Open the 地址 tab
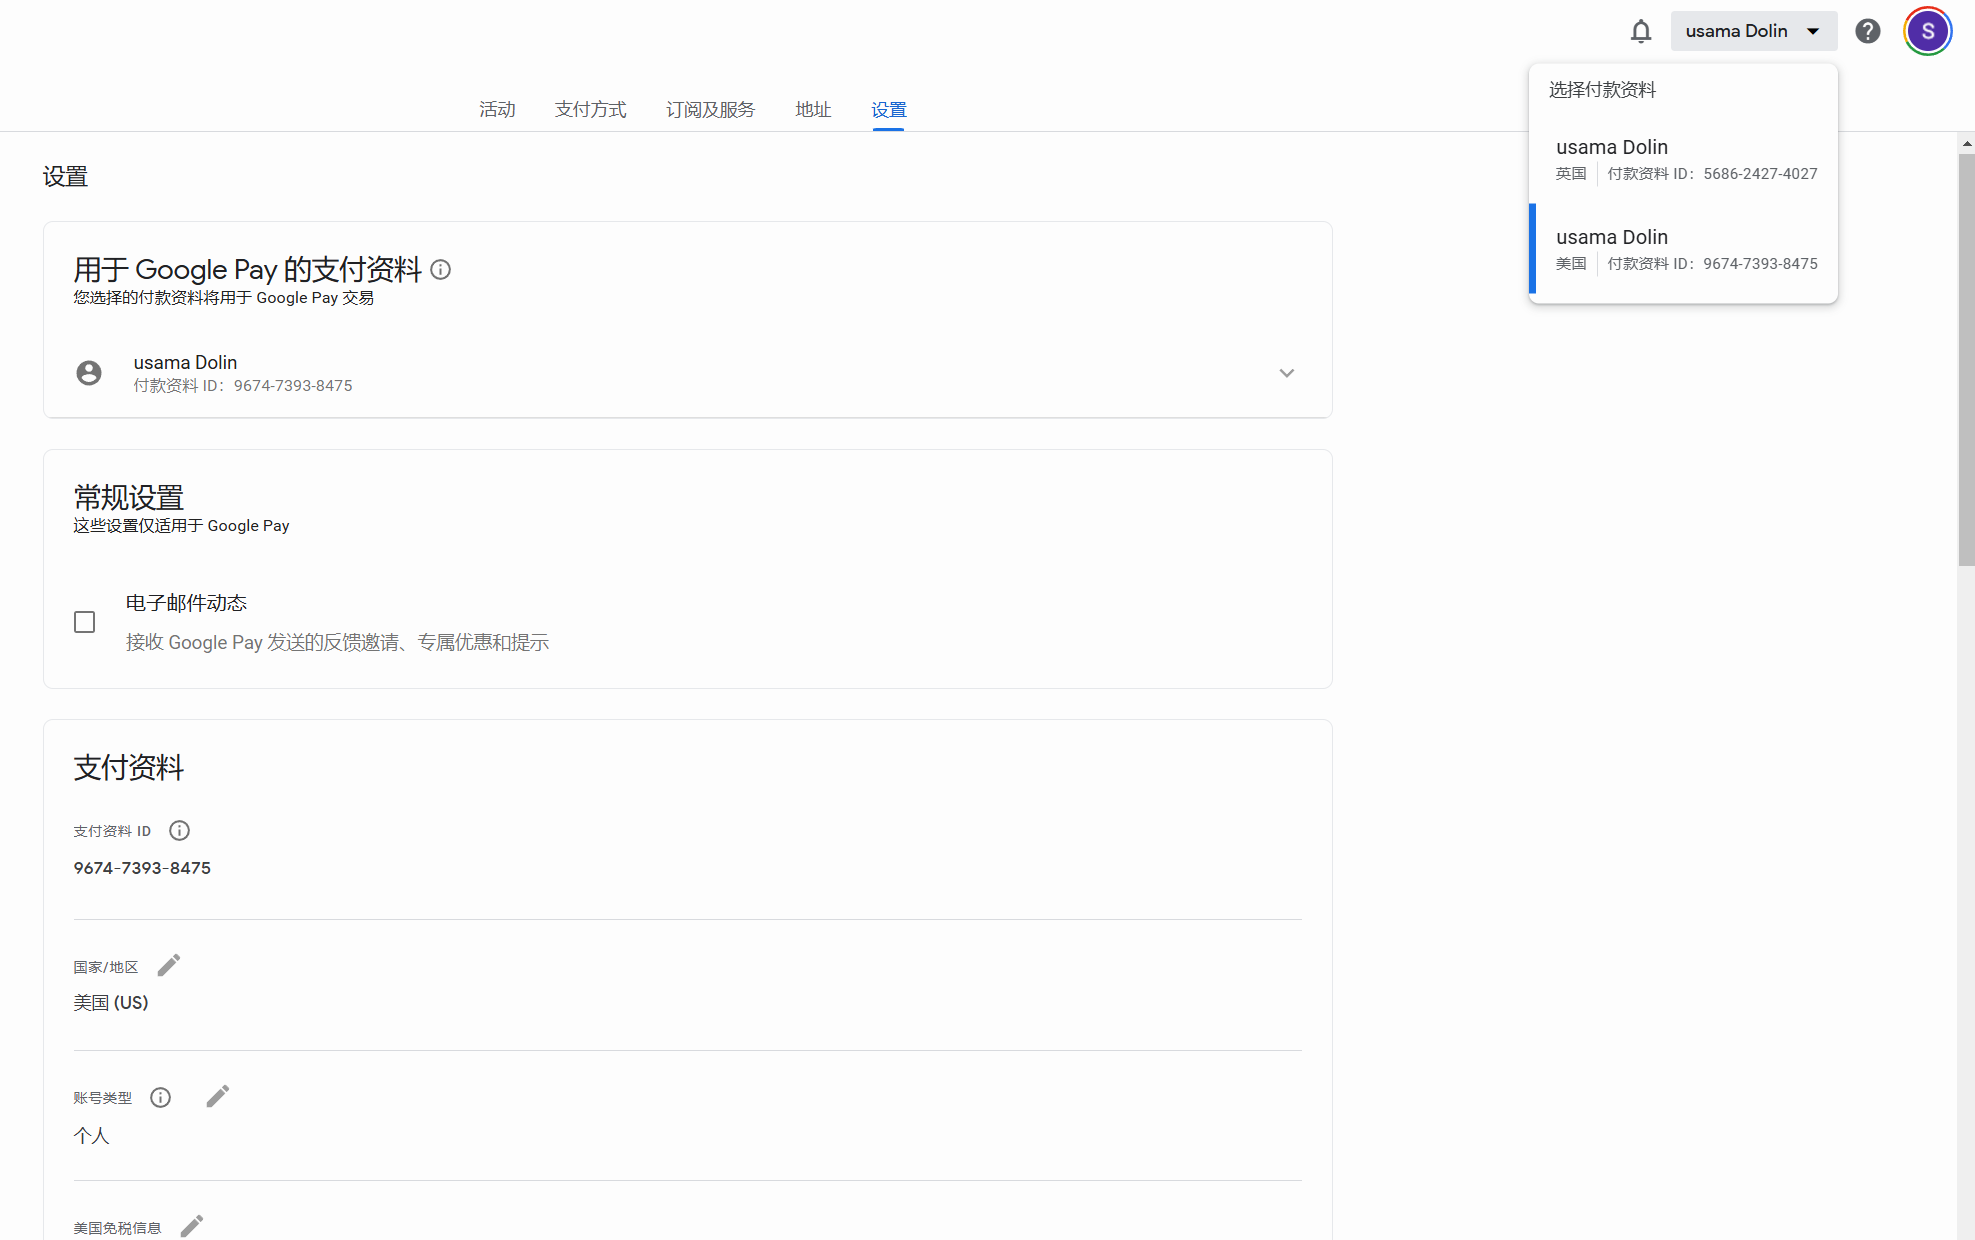Screen dimensions: 1975x1240 coord(813,110)
